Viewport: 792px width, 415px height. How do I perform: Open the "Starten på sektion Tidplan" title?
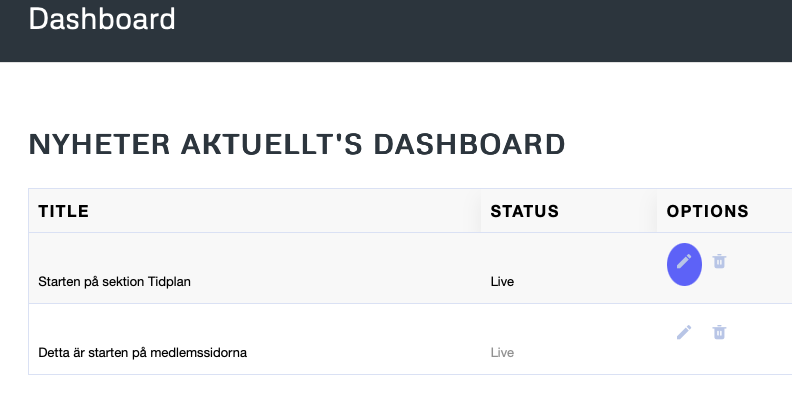coord(114,282)
